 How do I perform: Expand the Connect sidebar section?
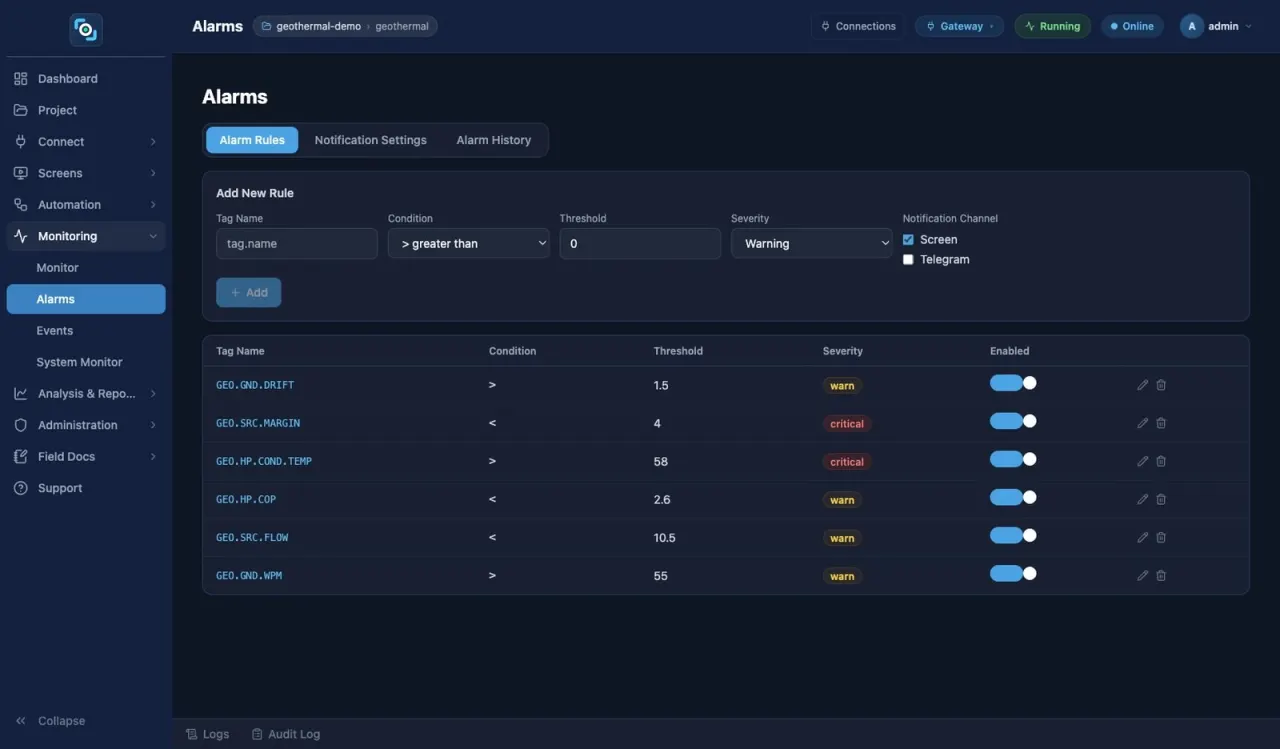coord(86,142)
